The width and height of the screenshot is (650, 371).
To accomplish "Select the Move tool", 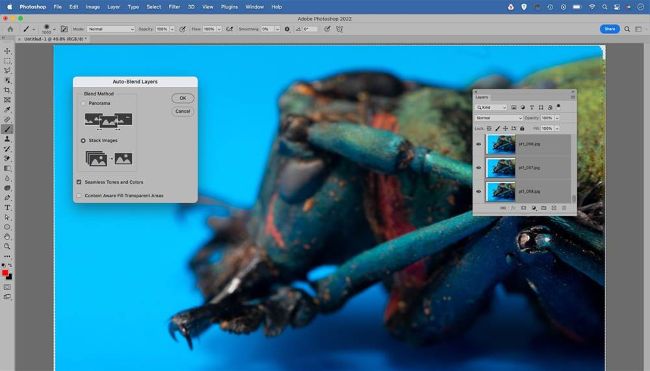I will coord(7,51).
